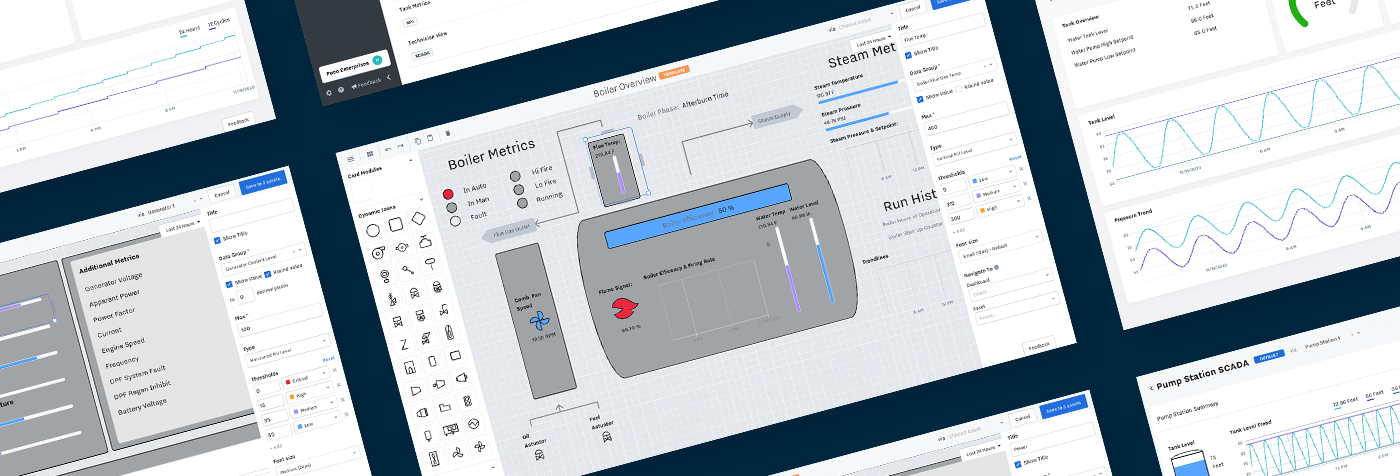Pick the diamond shape from Dynamic Icons
Screen dimensions: 1400x476
[x=419, y=218]
